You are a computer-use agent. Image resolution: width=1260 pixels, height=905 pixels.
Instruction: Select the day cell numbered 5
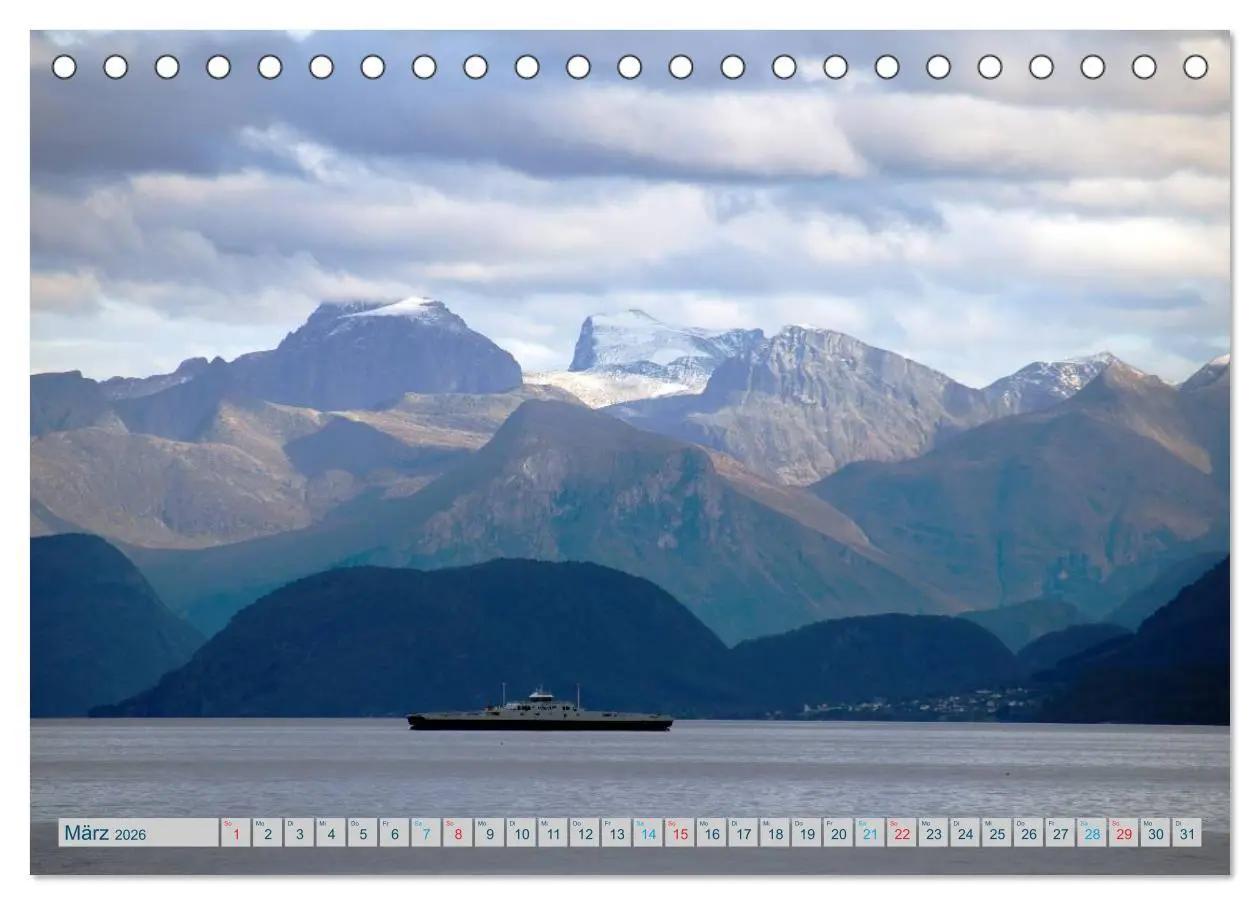coord(363,833)
